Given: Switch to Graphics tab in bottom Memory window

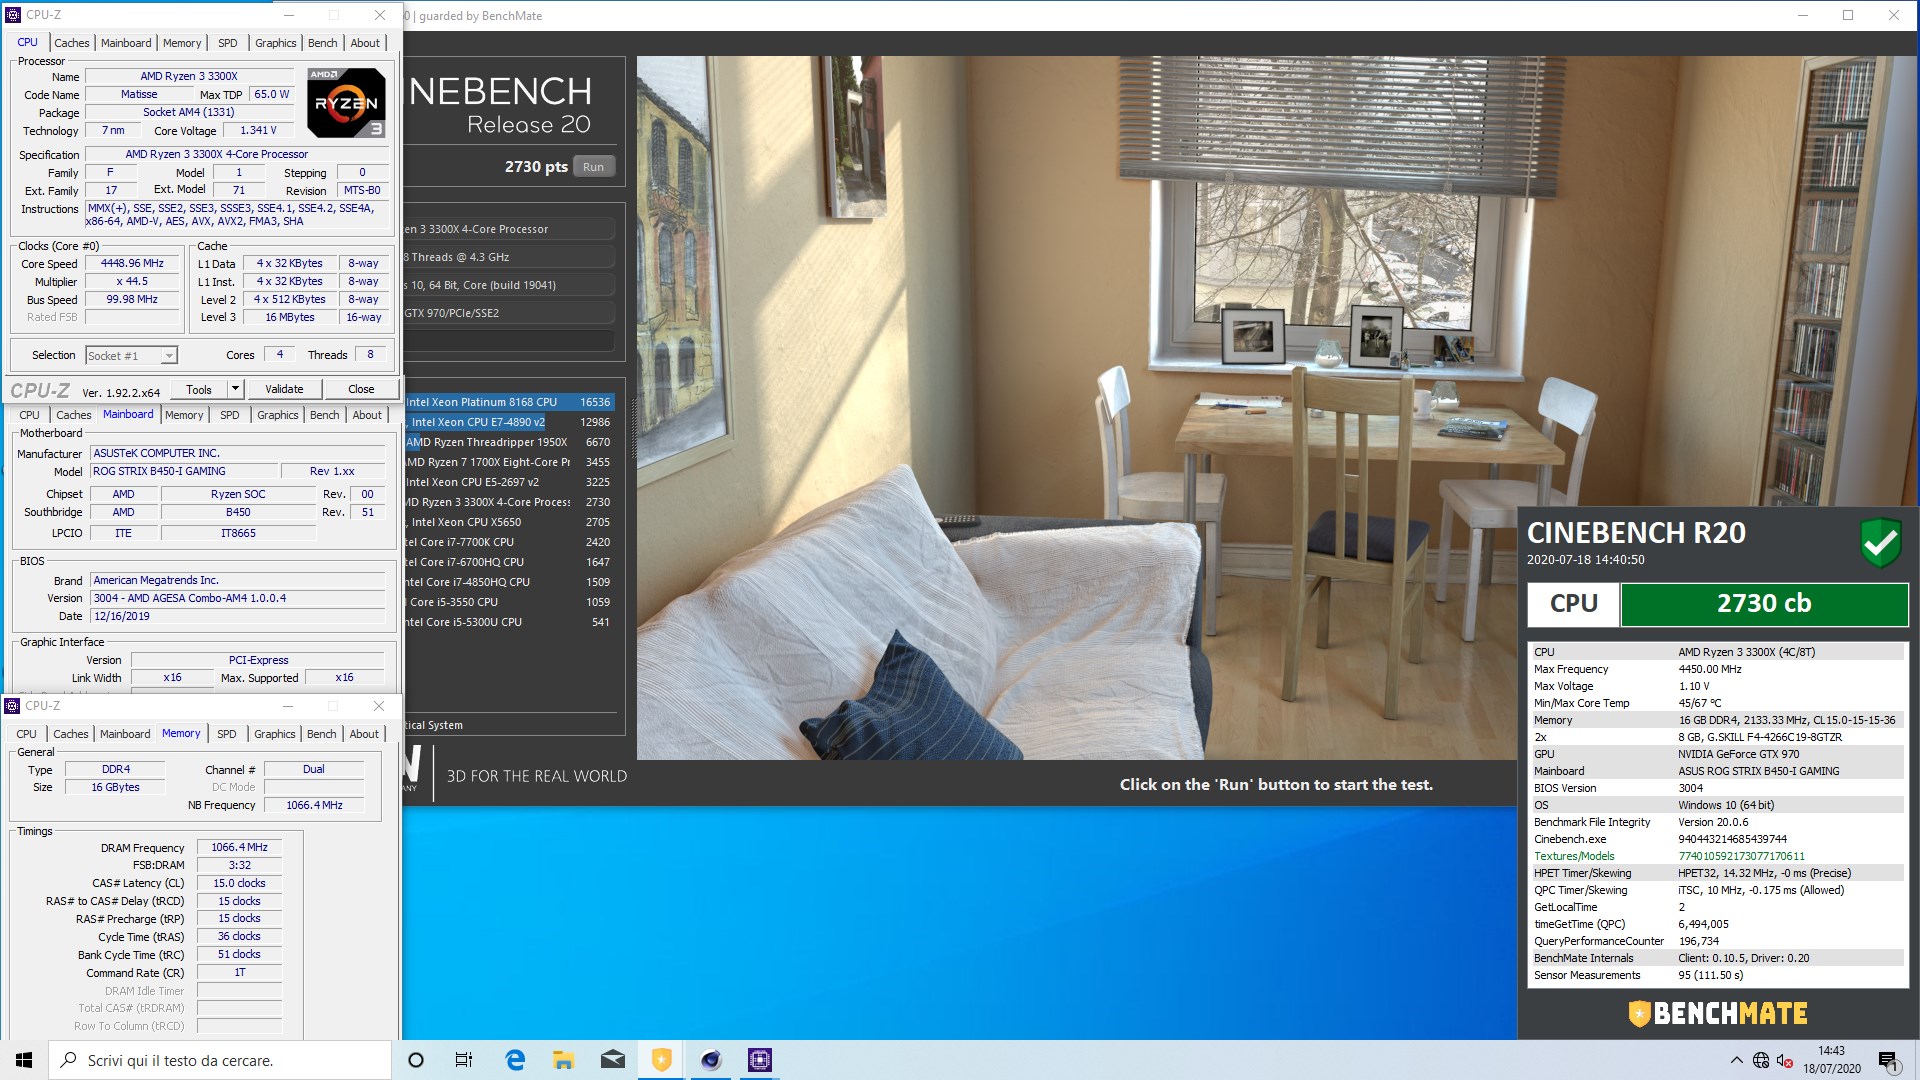Looking at the screenshot, I should (274, 734).
